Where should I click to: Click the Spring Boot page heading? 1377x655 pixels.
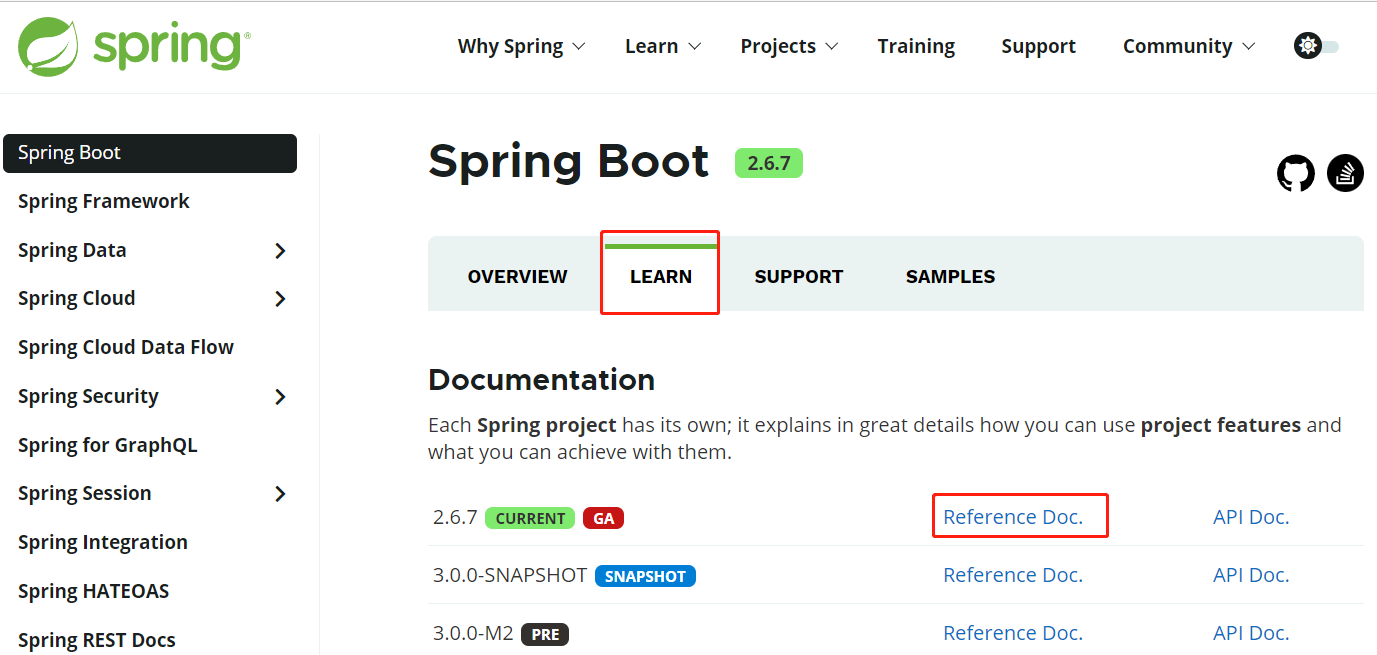click(569, 161)
